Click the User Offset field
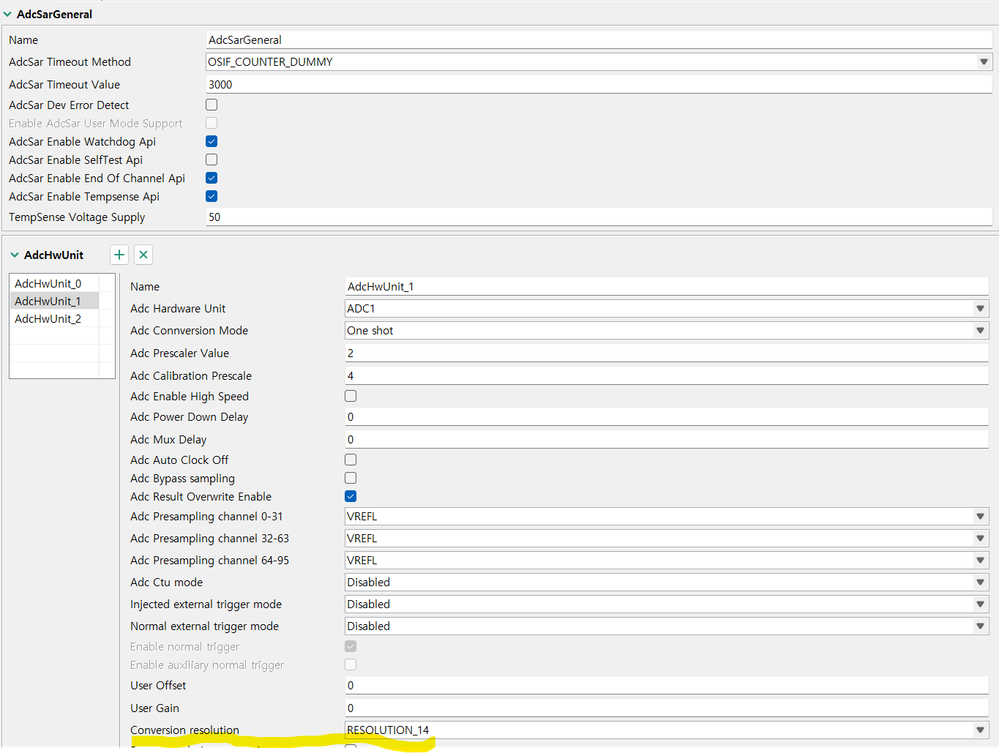 click(x=666, y=685)
